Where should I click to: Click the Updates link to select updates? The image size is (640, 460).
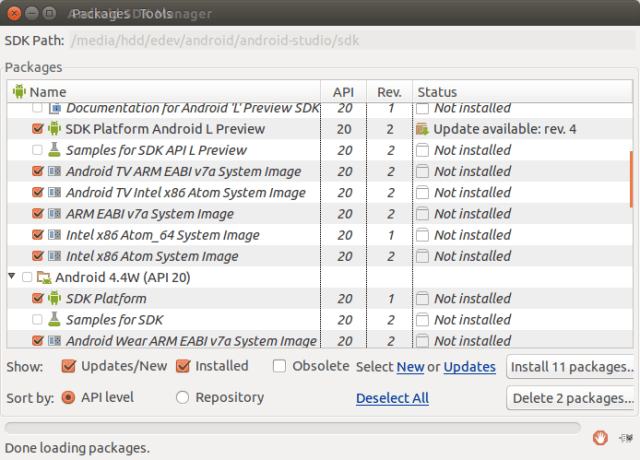[x=469, y=367]
